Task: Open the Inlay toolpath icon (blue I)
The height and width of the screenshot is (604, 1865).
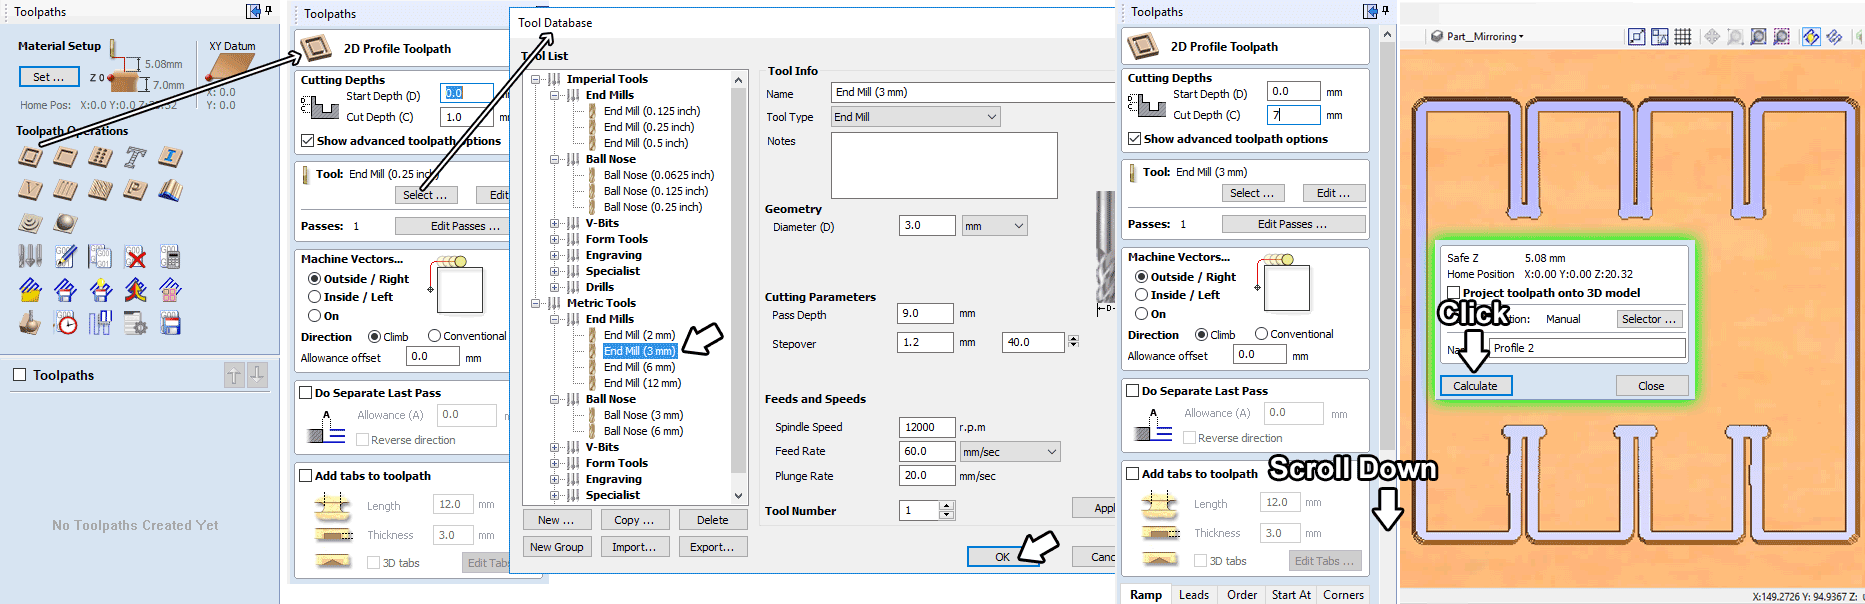Action: [x=170, y=157]
